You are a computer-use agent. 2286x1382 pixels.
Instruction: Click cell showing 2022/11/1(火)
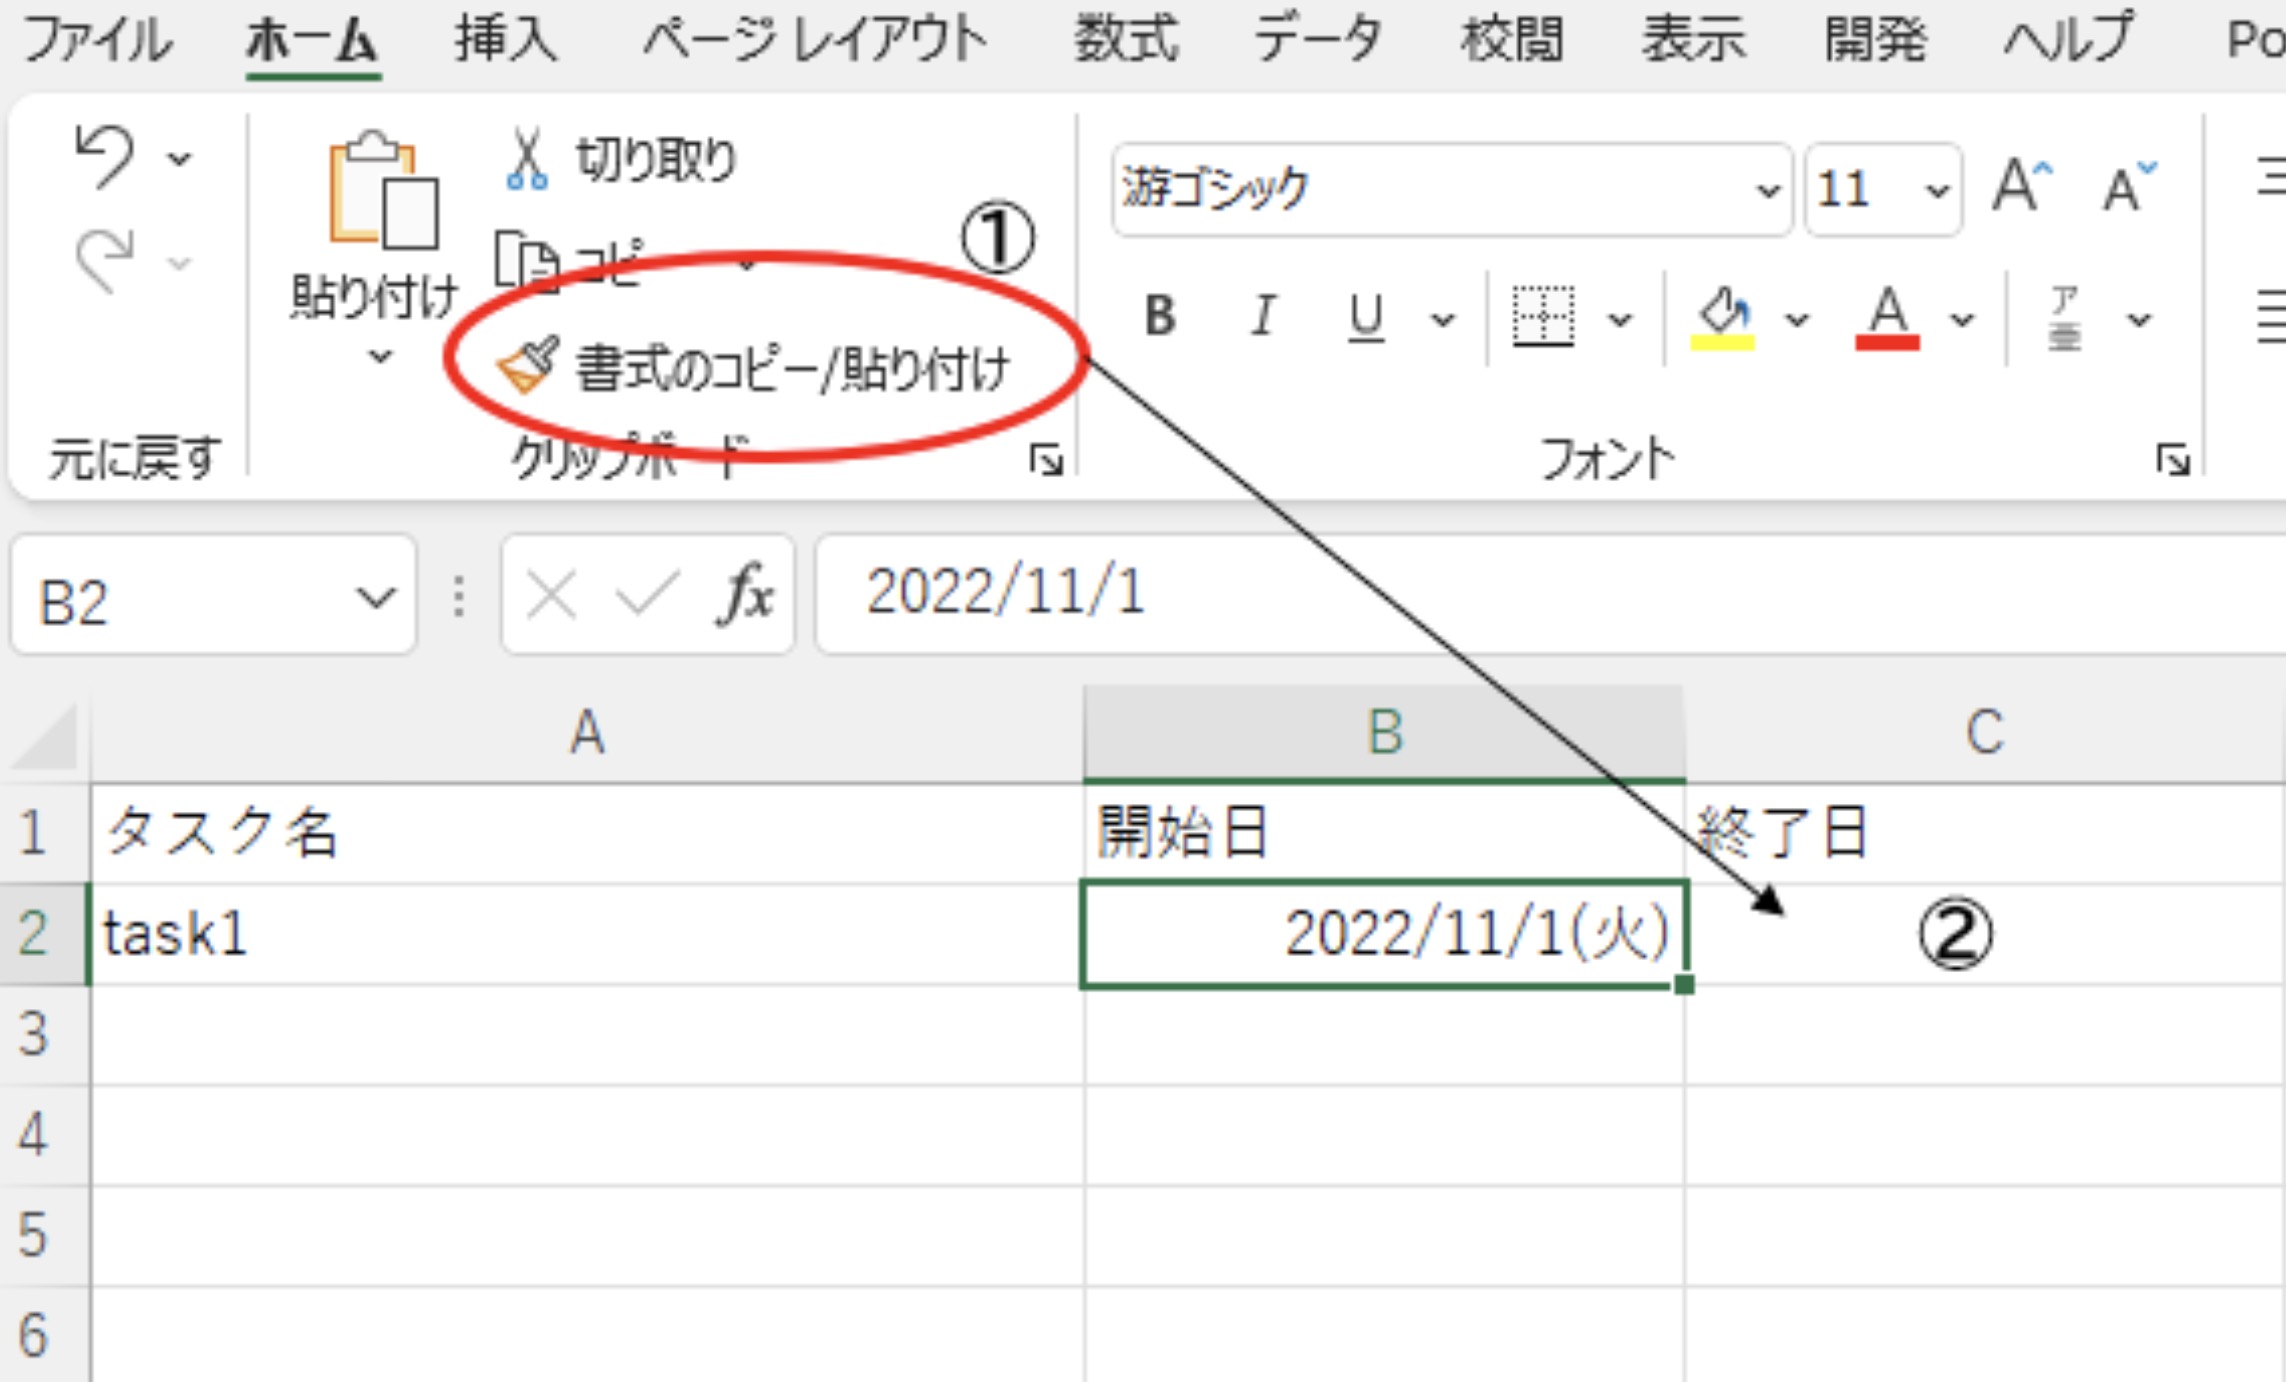(1384, 934)
